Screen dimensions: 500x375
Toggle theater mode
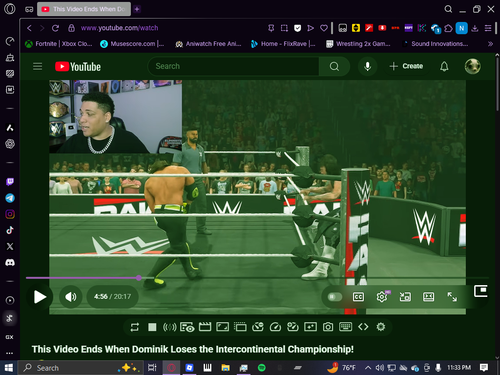click(x=428, y=297)
